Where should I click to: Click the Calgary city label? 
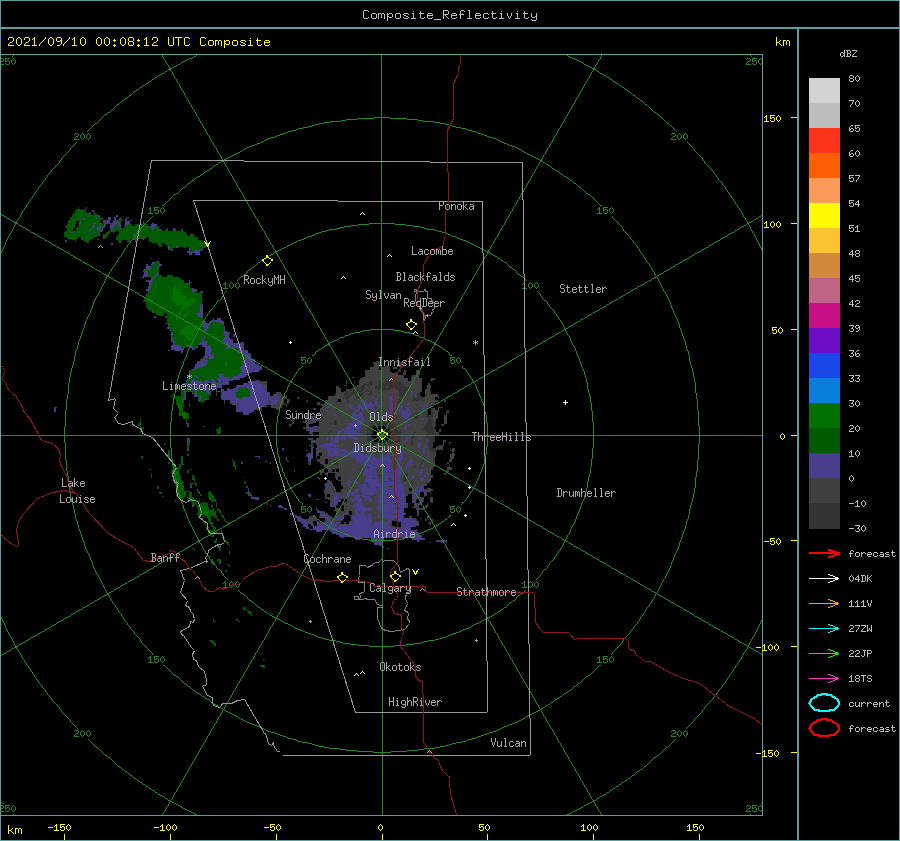click(x=390, y=588)
